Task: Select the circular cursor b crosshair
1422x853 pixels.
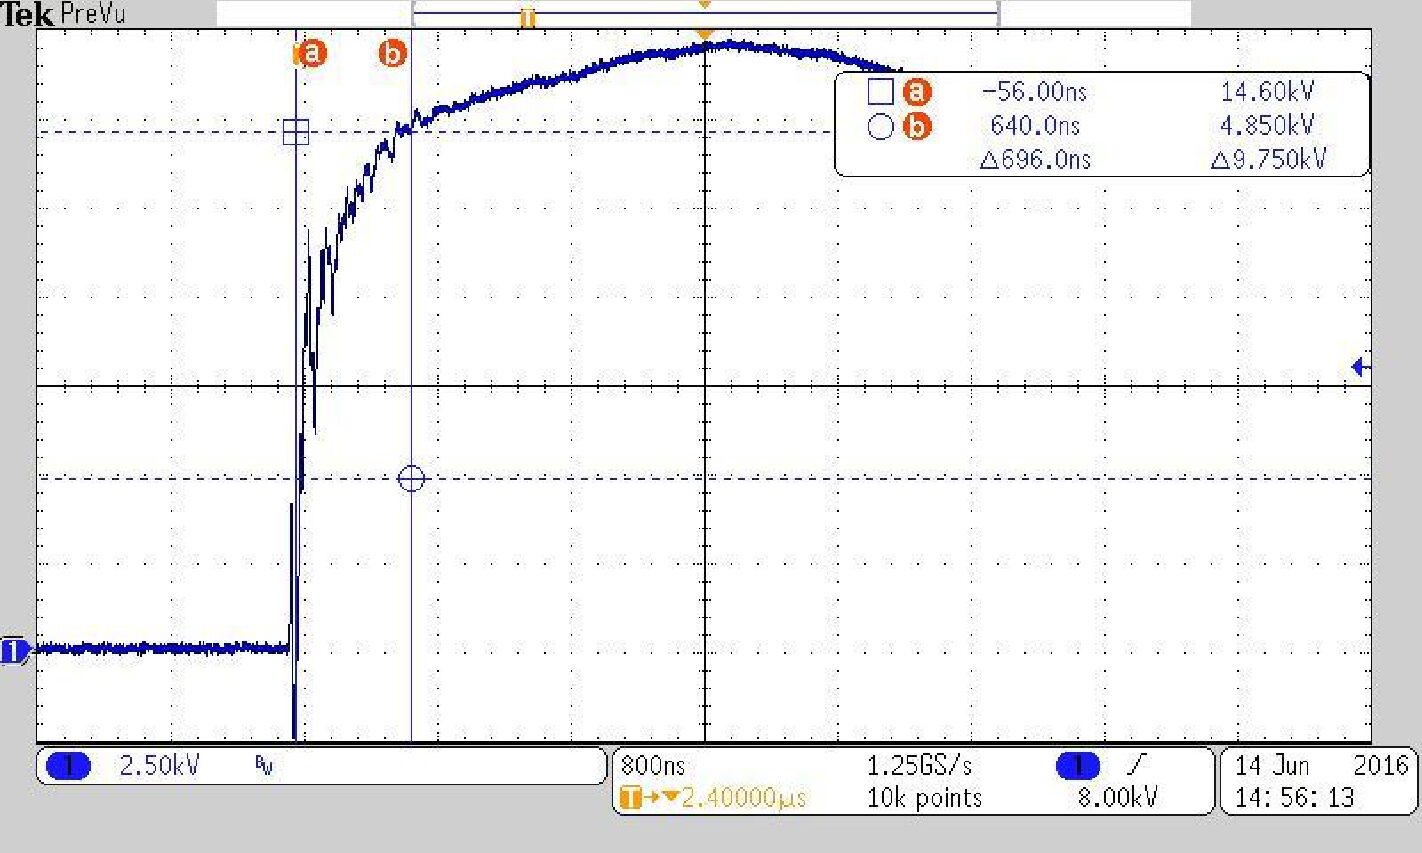Action: click(411, 479)
